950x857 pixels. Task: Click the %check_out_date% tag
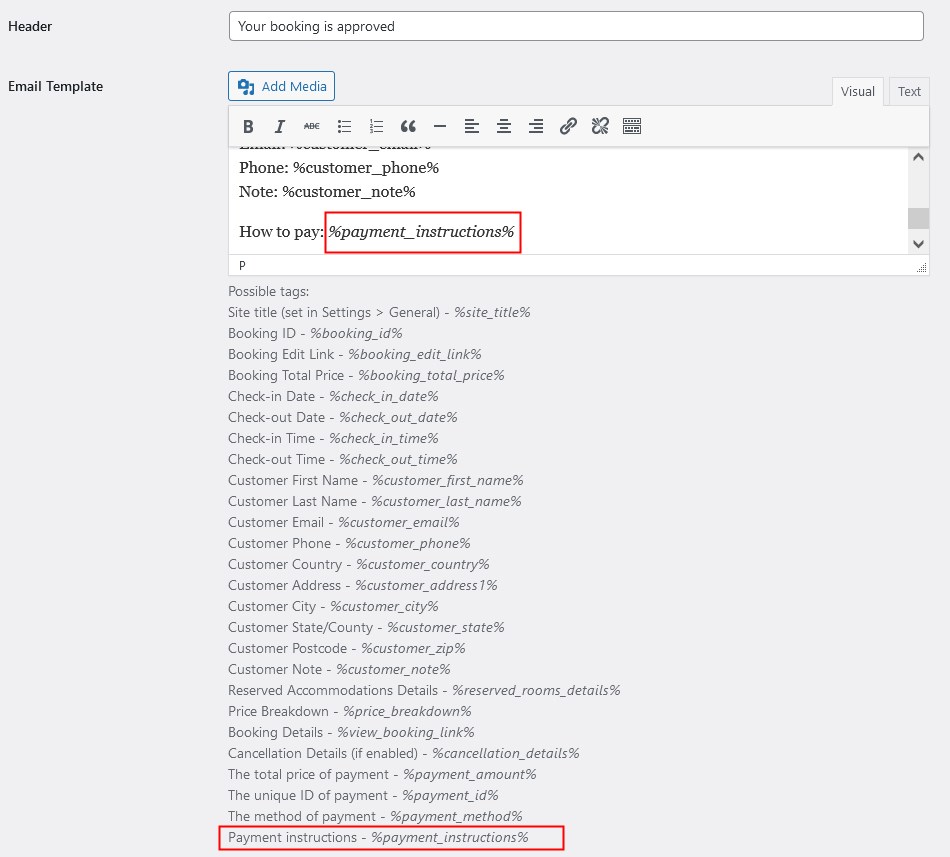pyautogui.click(x=398, y=417)
